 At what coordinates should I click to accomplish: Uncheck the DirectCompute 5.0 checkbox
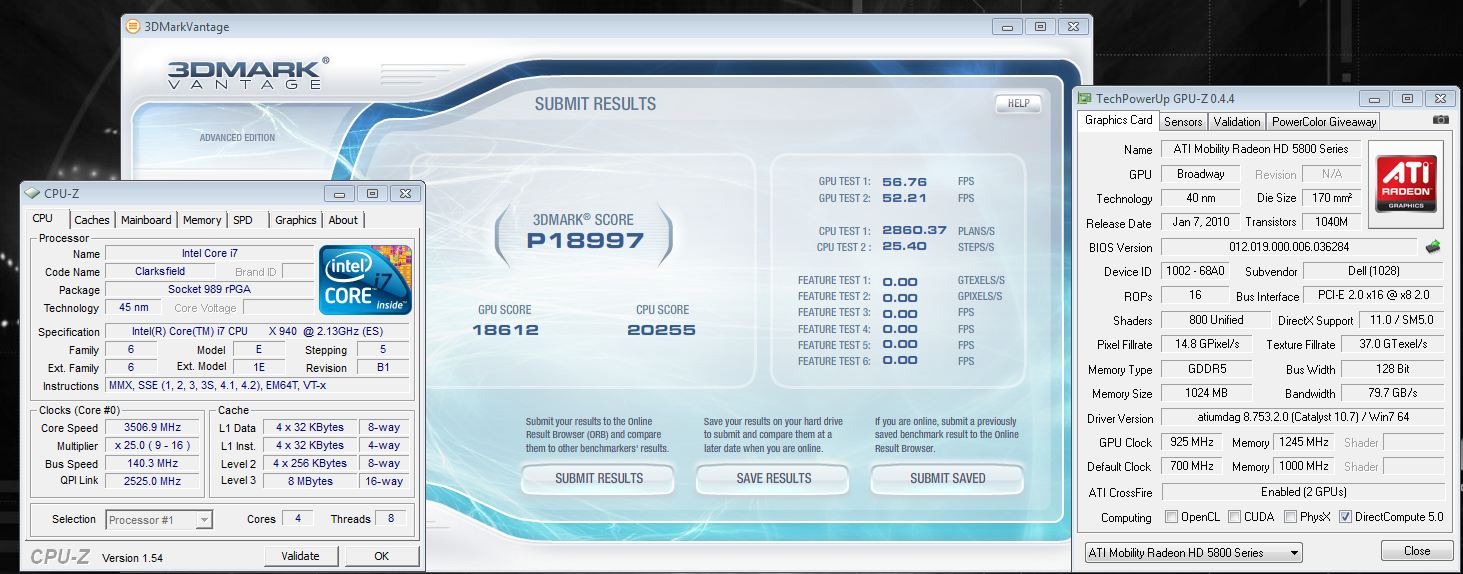click(1345, 517)
